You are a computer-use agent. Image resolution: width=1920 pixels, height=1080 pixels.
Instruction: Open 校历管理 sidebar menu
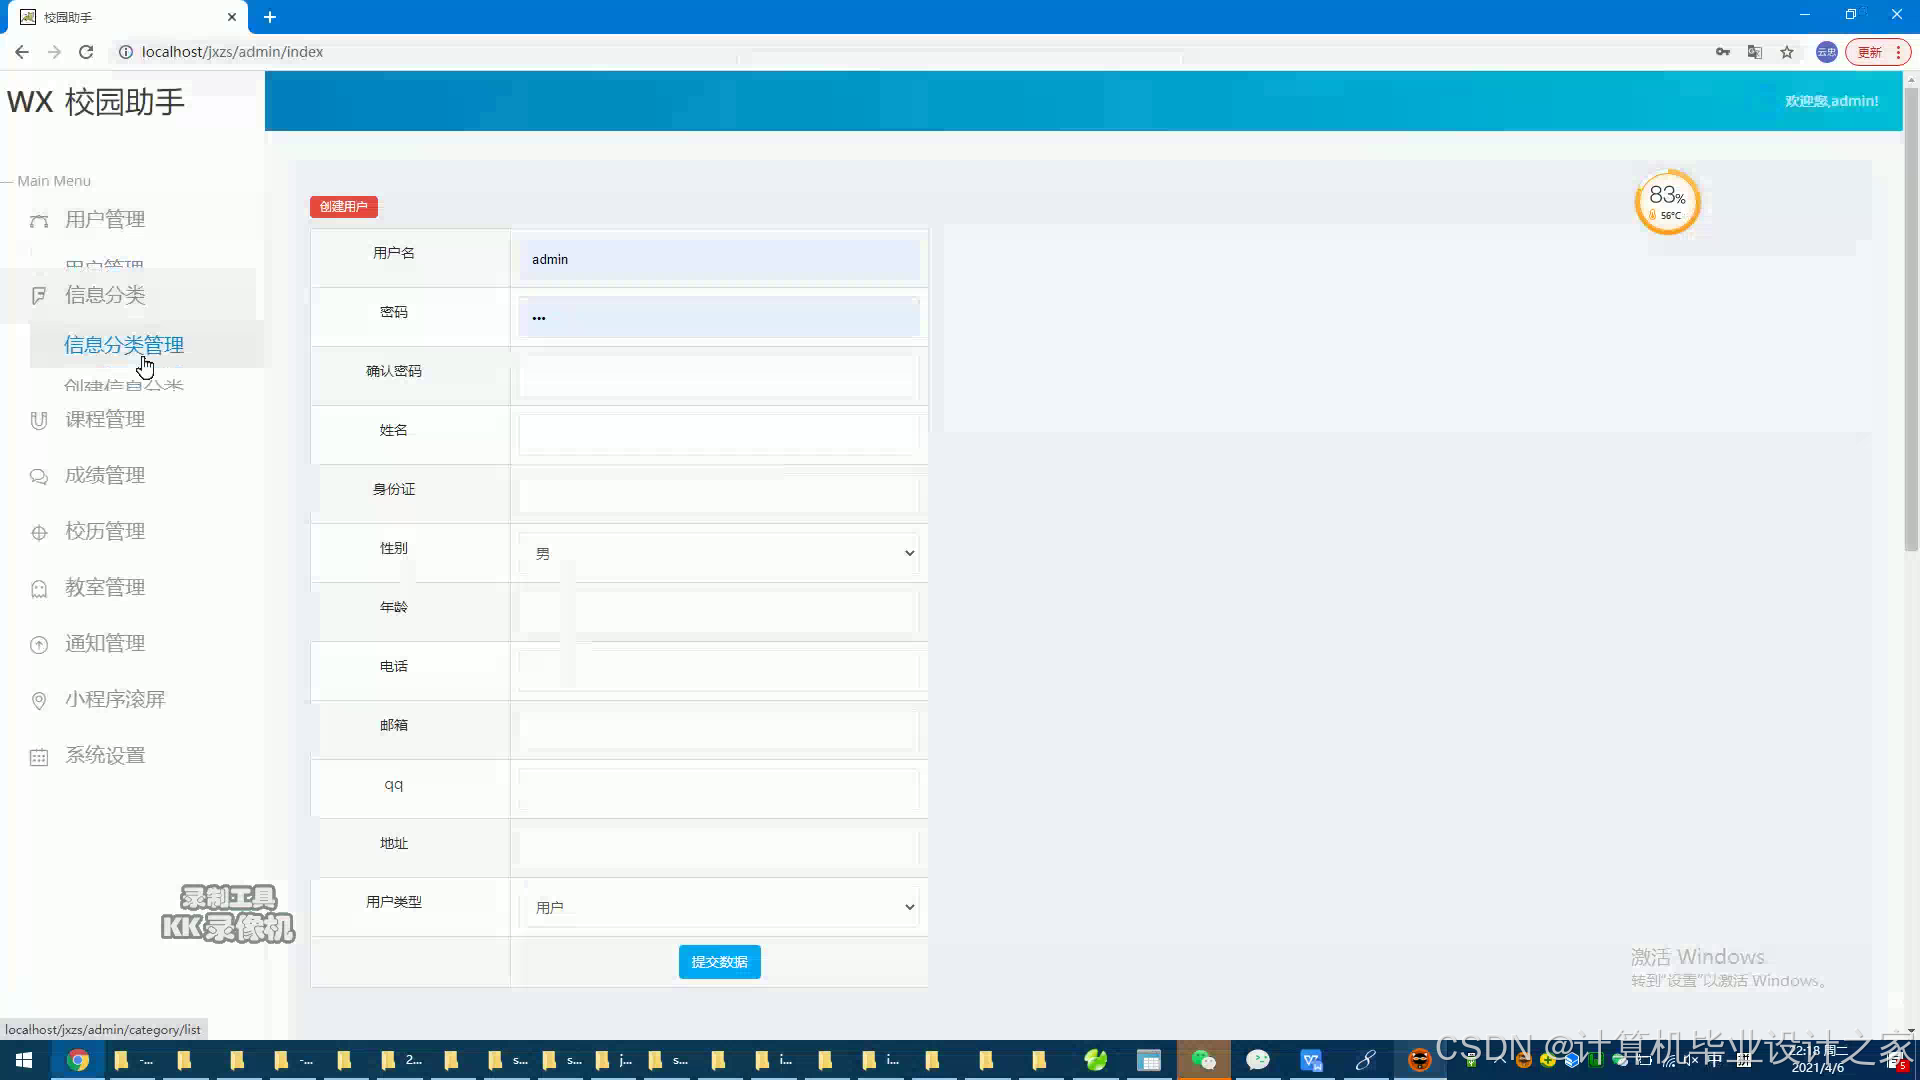(x=105, y=531)
